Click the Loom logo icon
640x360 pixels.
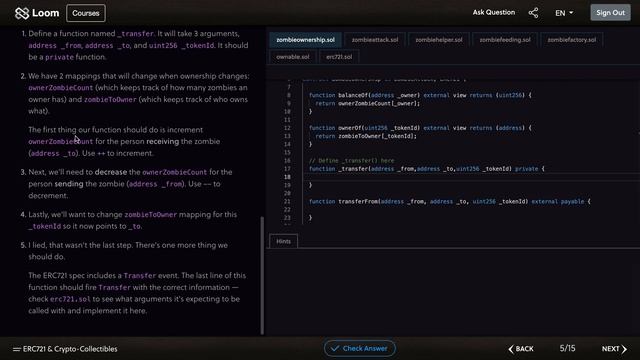[22, 13]
